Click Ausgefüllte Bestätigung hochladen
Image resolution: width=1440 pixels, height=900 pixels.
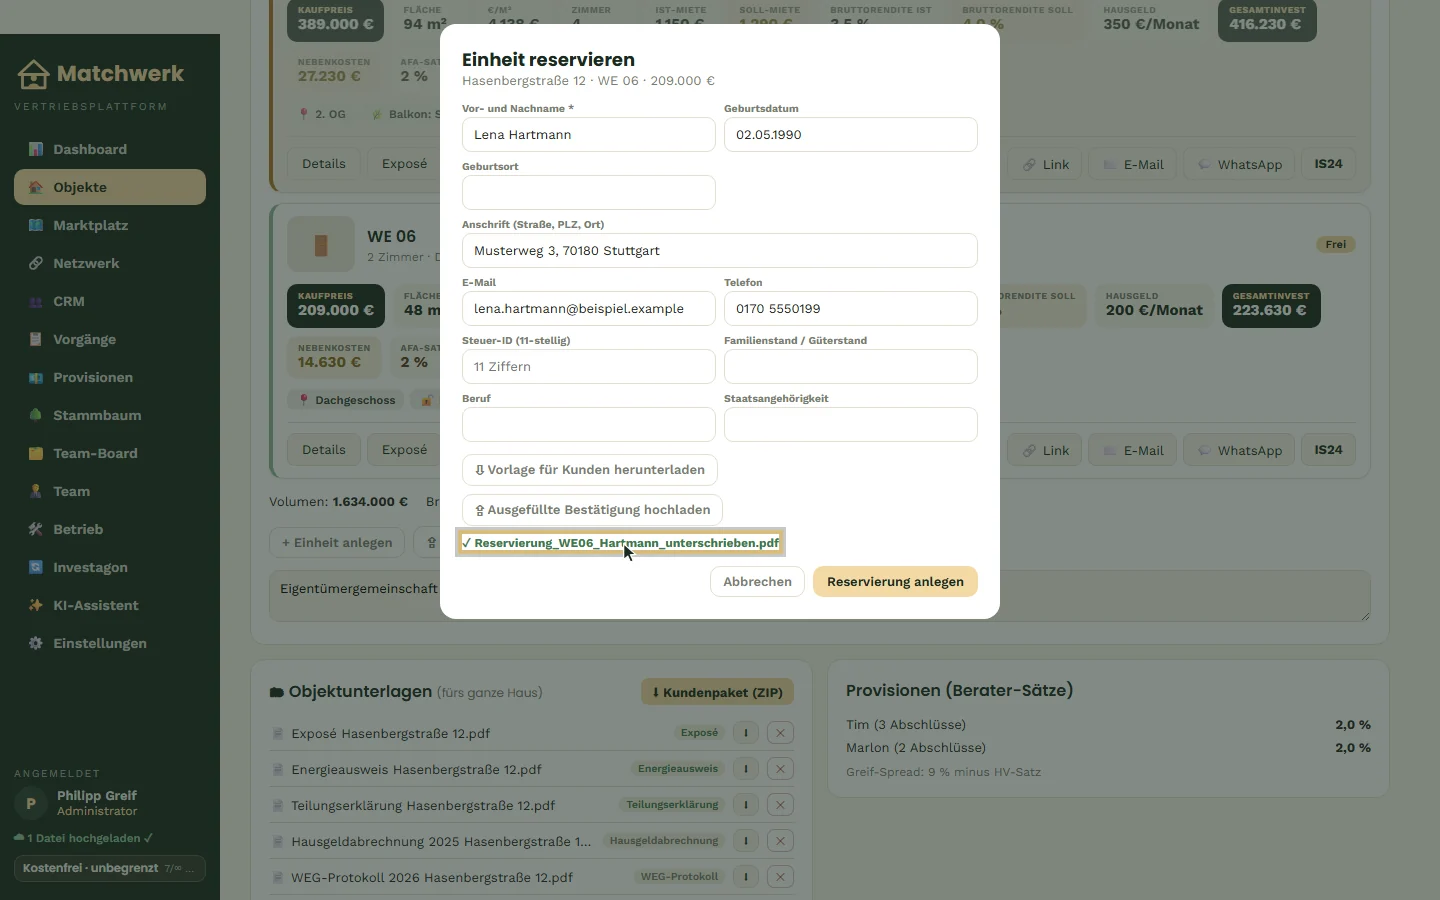point(592,510)
